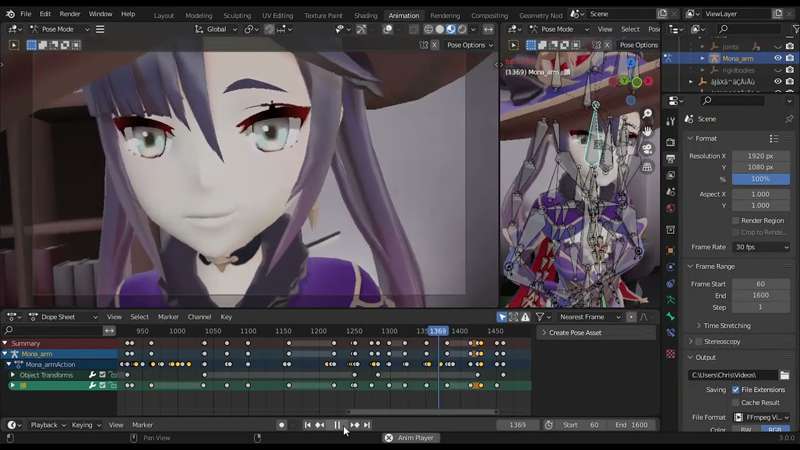Toggle auto keying record button
The height and width of the screenshot is (450, 800).
coord(281,424)
